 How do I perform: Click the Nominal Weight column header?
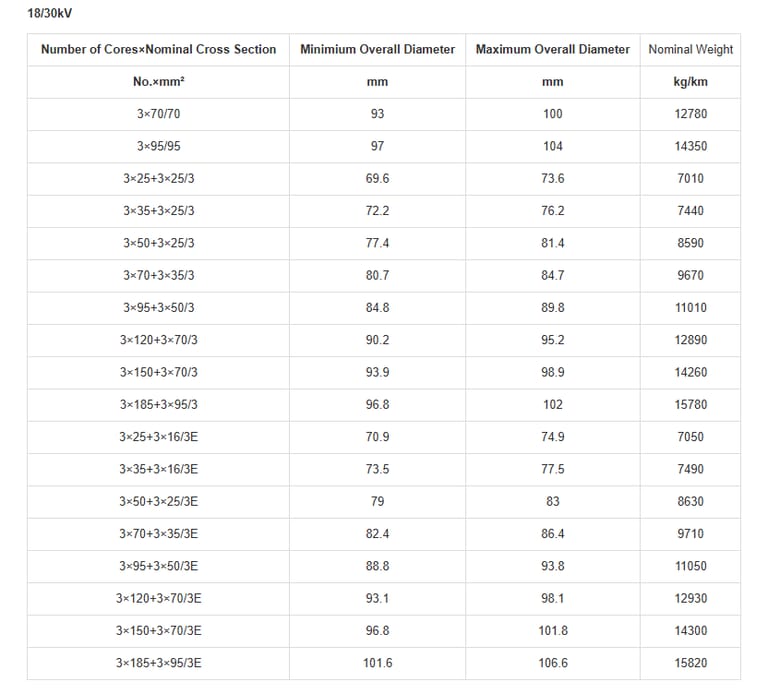pos(690,49)
